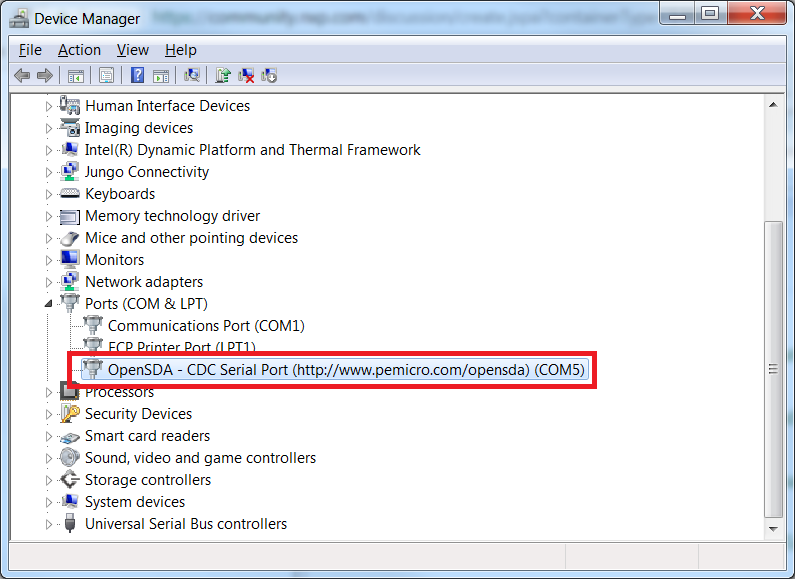
Task: Expand the Security Devices node
Action: point(49,414)
